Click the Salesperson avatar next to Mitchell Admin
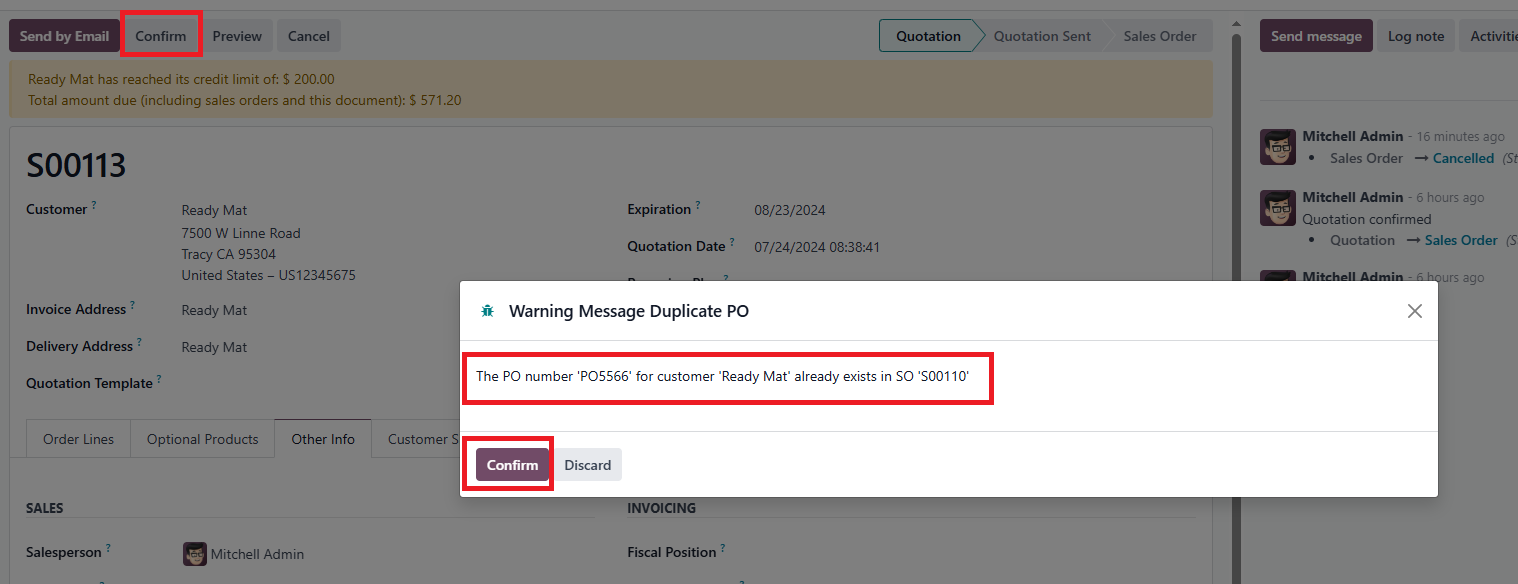Viewport: 1518px width, 584px height. point(194,553)
